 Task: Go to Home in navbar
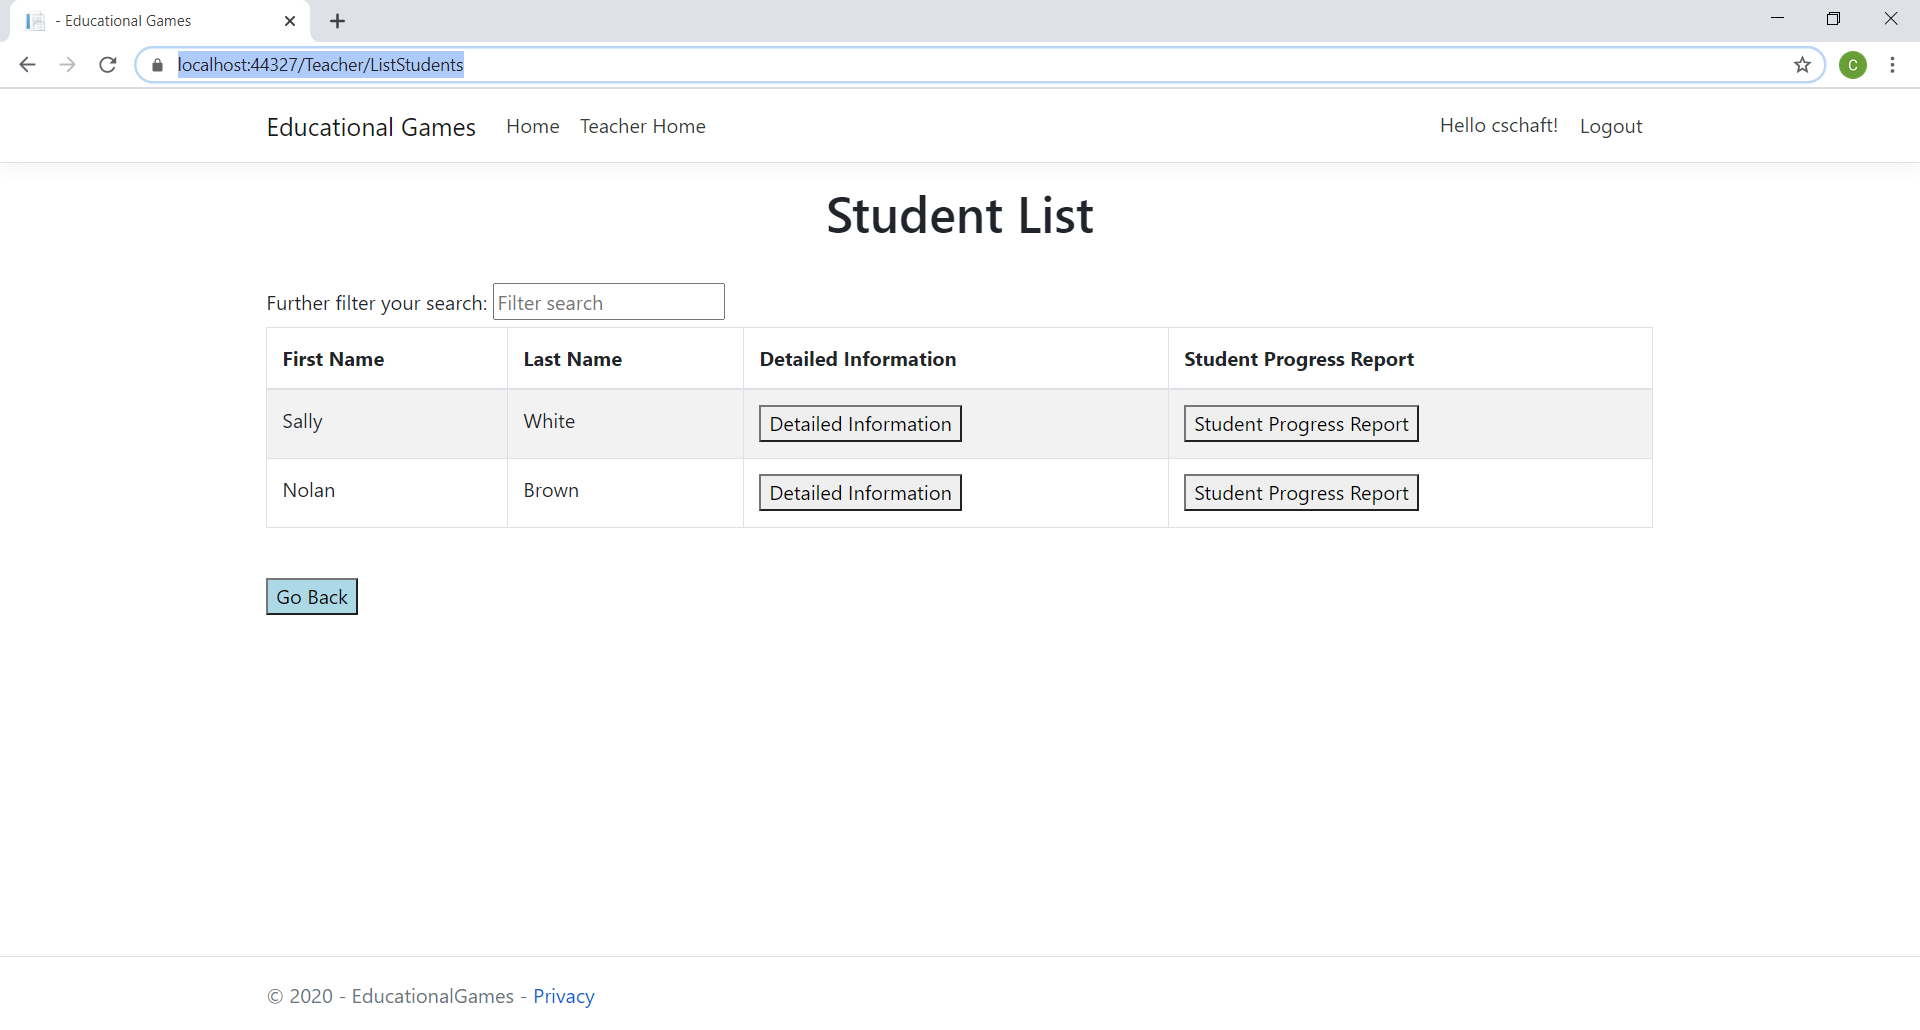point(532,127)
